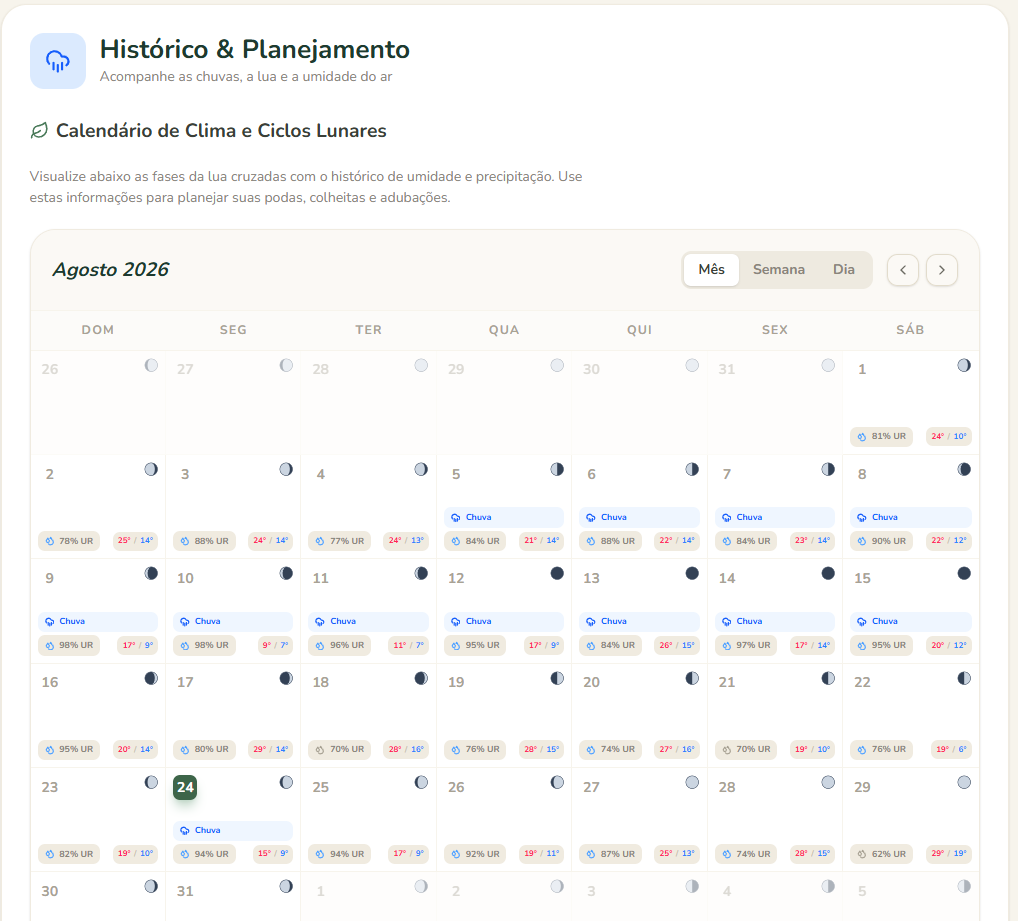This screenshot has height=921, width=1018.
Task: Open Chuva event on August 13
Action: click(639, 621)
